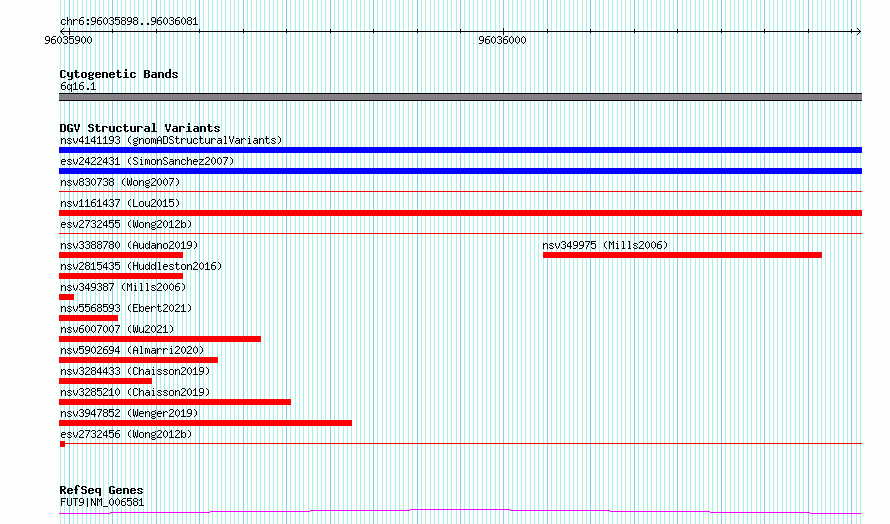Click nsv3285210 (Chaisson2019) label
This screenshot has height=524, width=890.
tap(135, 392)
